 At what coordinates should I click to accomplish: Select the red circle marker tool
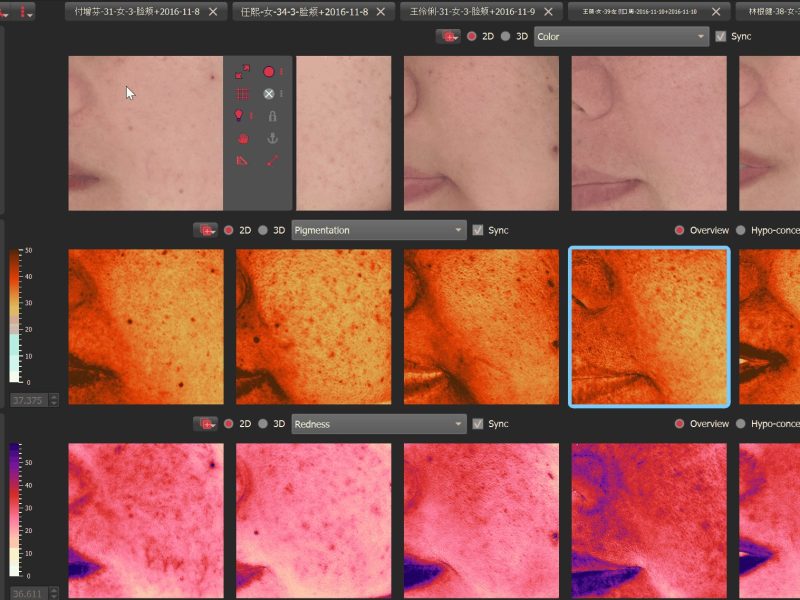coord(268,72)
